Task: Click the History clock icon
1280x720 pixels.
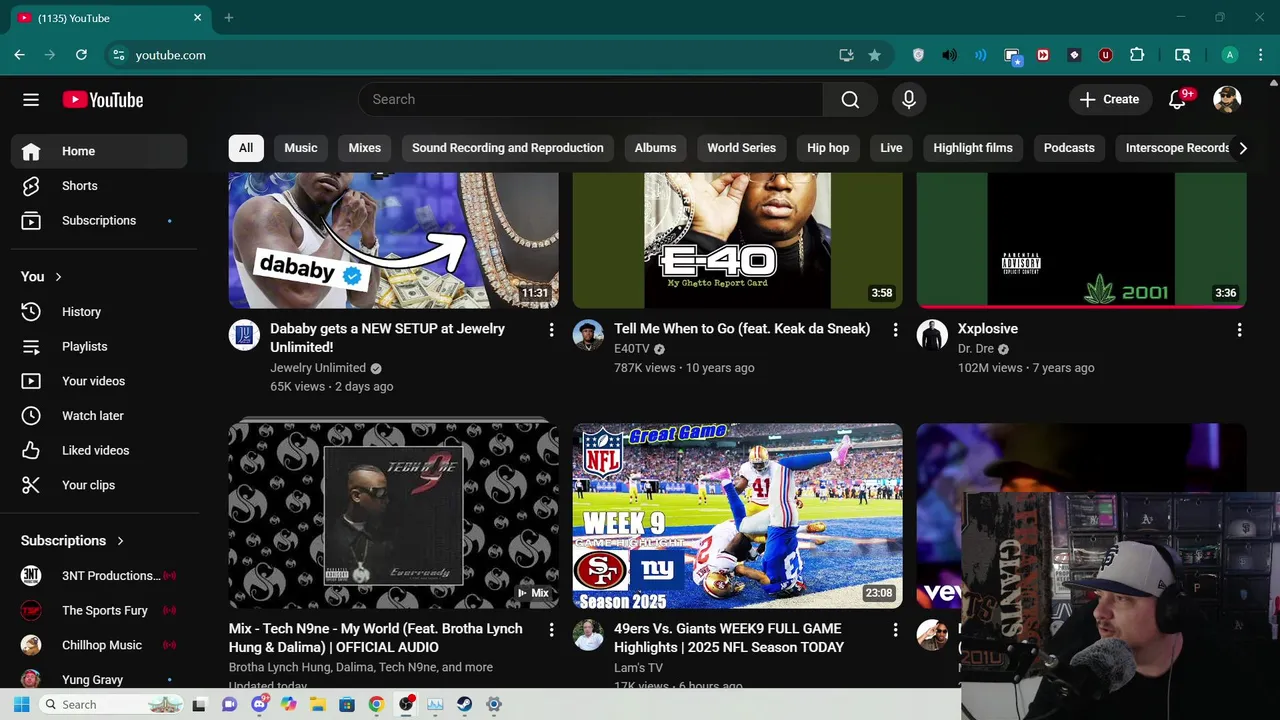Action: (31, 312)
